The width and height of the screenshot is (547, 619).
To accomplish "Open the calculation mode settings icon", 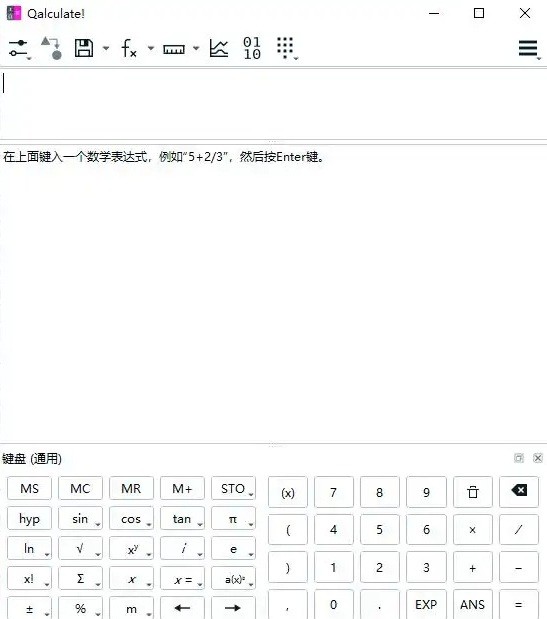I will point(19,49).
